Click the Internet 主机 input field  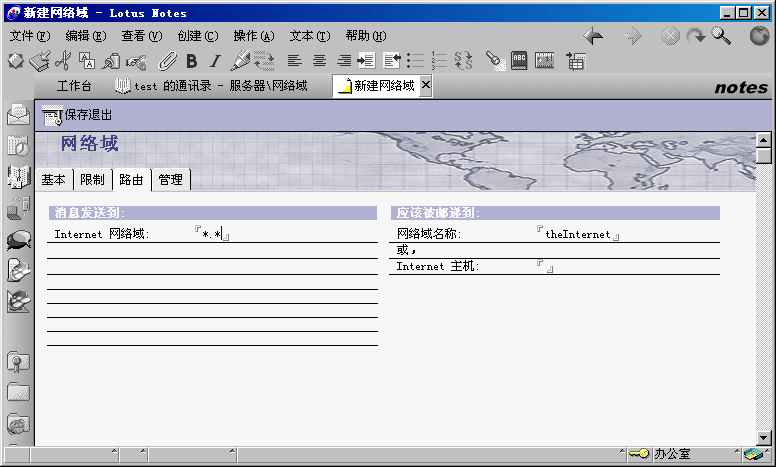tap(545, 267)
